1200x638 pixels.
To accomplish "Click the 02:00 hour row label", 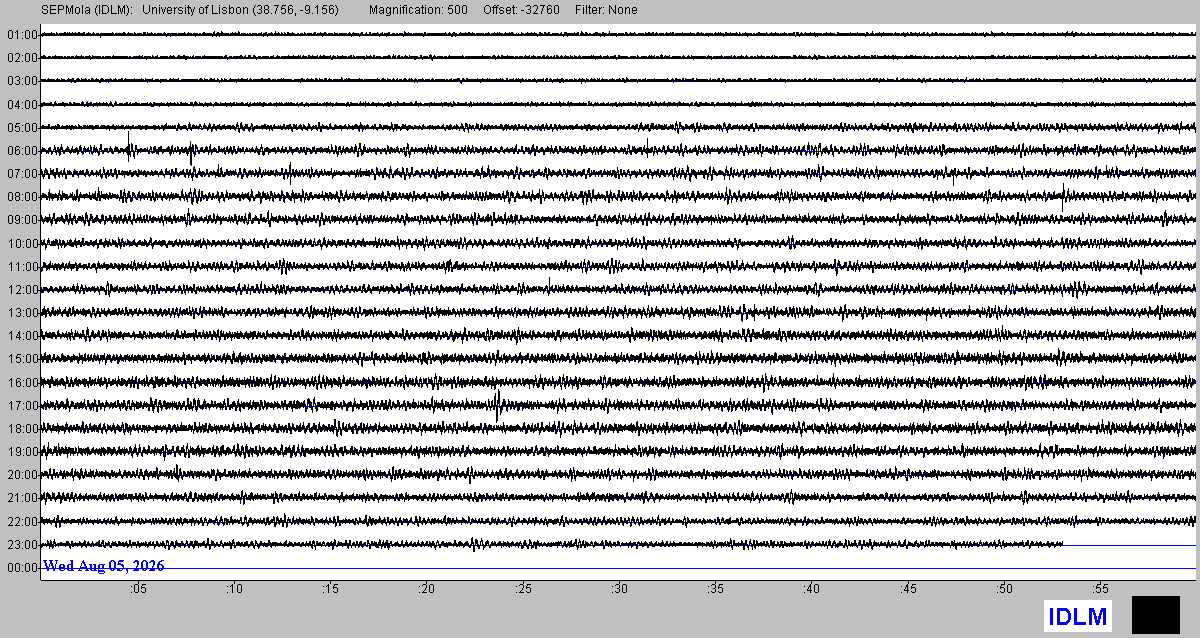I will 22,58.
